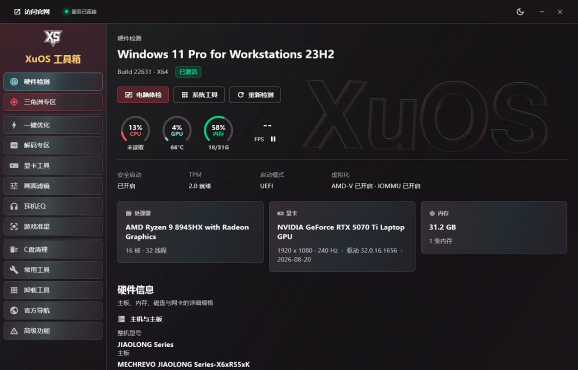This screenshot has width=578, height=370.
Task: Click the 系统工具 button
Action: pyautogui.click(x=199, y=95)
